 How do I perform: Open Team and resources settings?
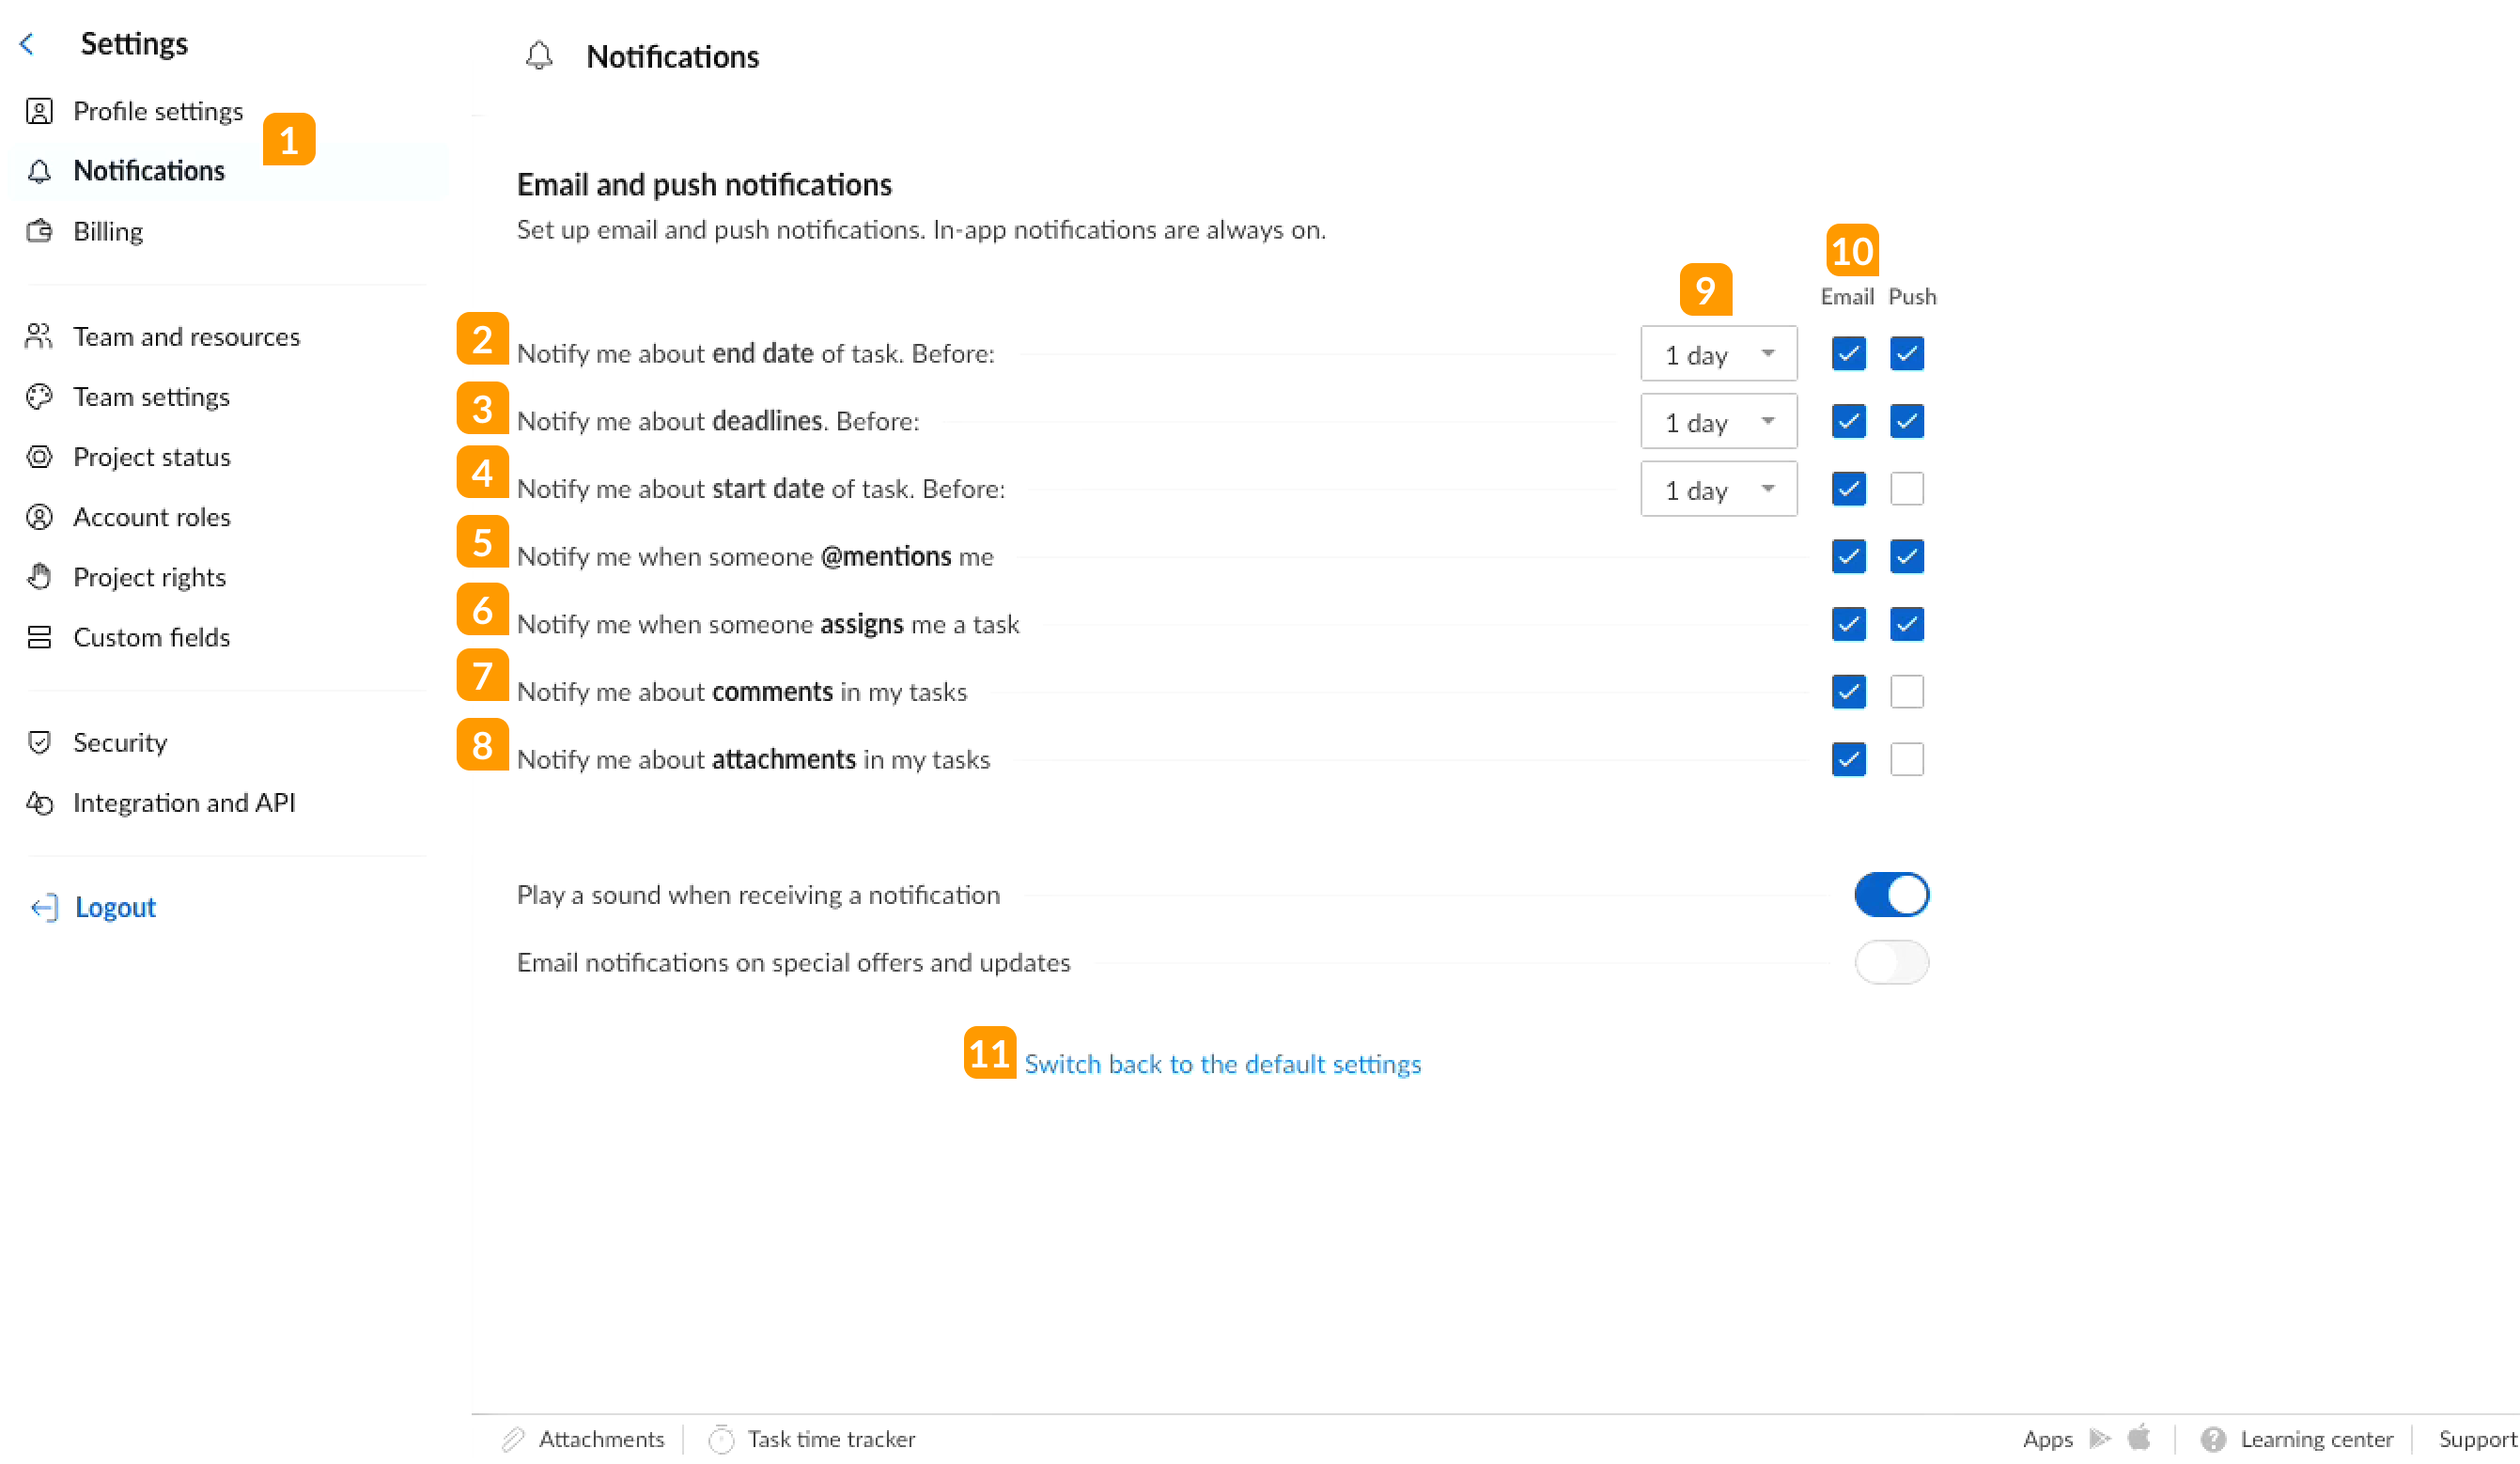coord(187,336)
